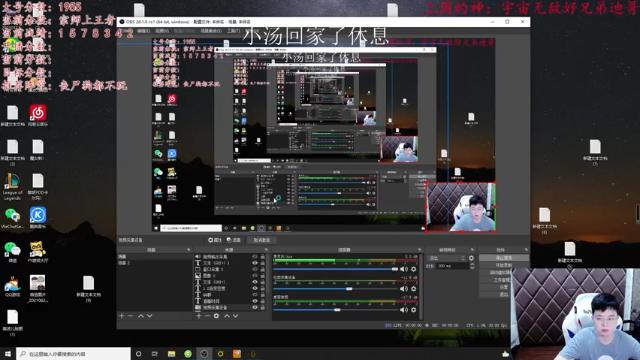Pop out the sources dock panel
This screenshot has height=360, width=640.
point(267,249)
